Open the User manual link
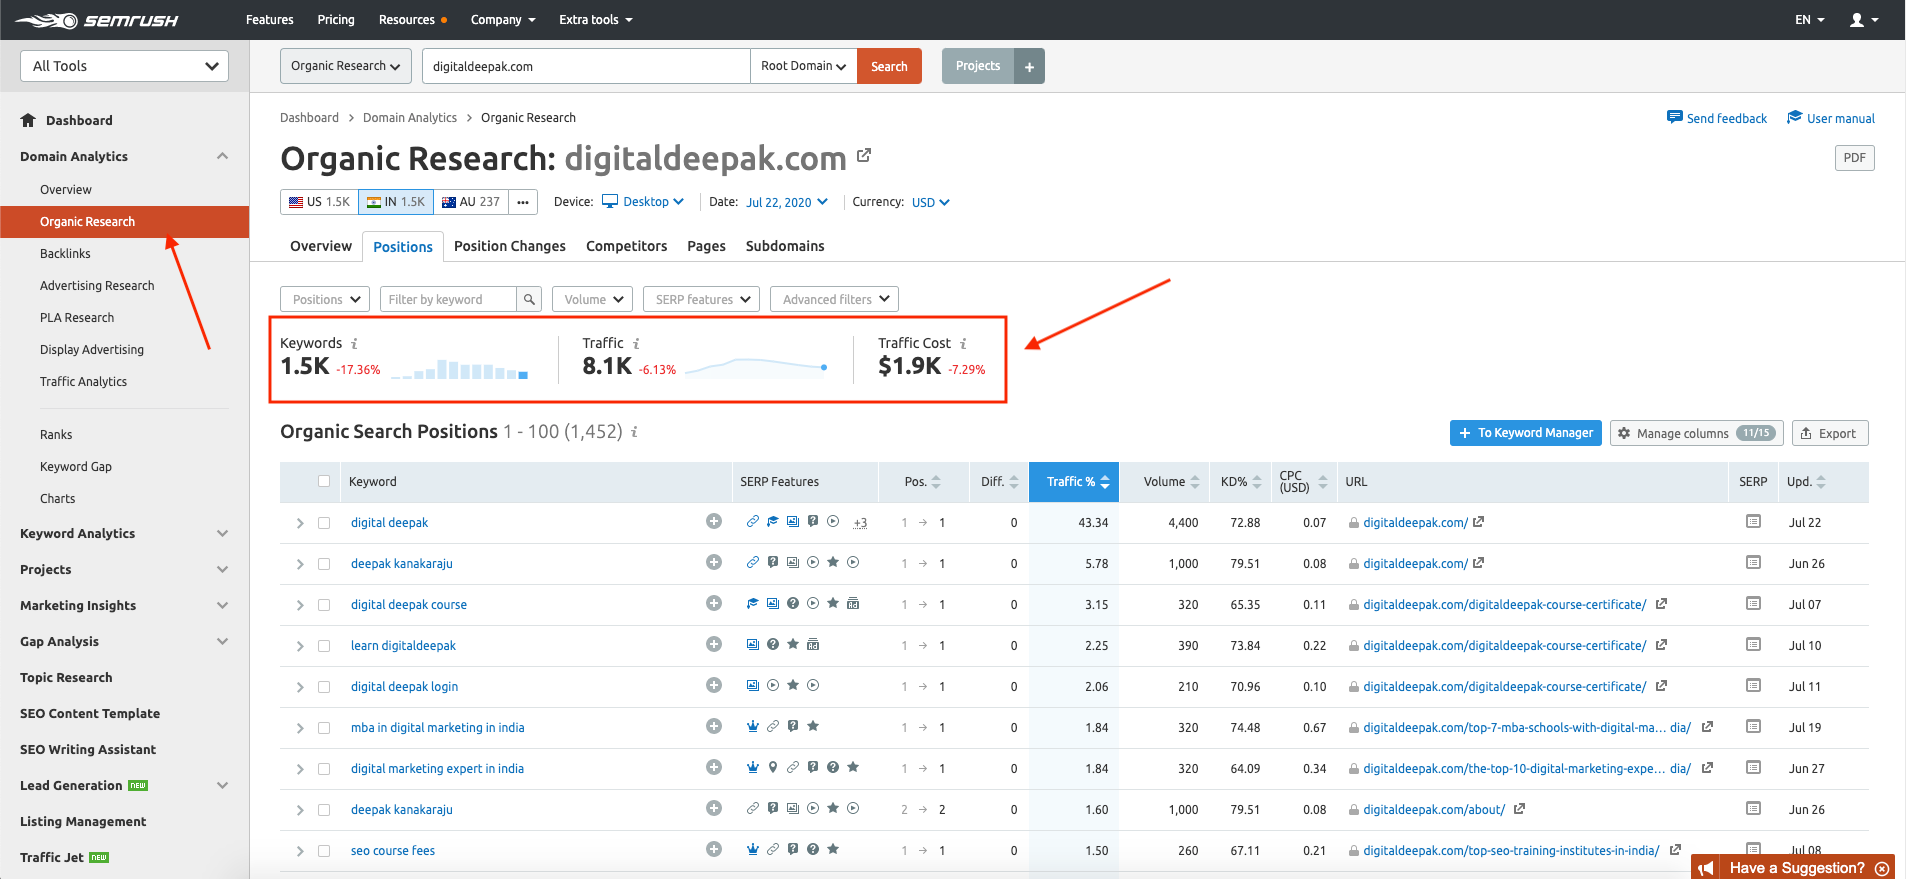1906x879 pixels. click(1831, 118)
